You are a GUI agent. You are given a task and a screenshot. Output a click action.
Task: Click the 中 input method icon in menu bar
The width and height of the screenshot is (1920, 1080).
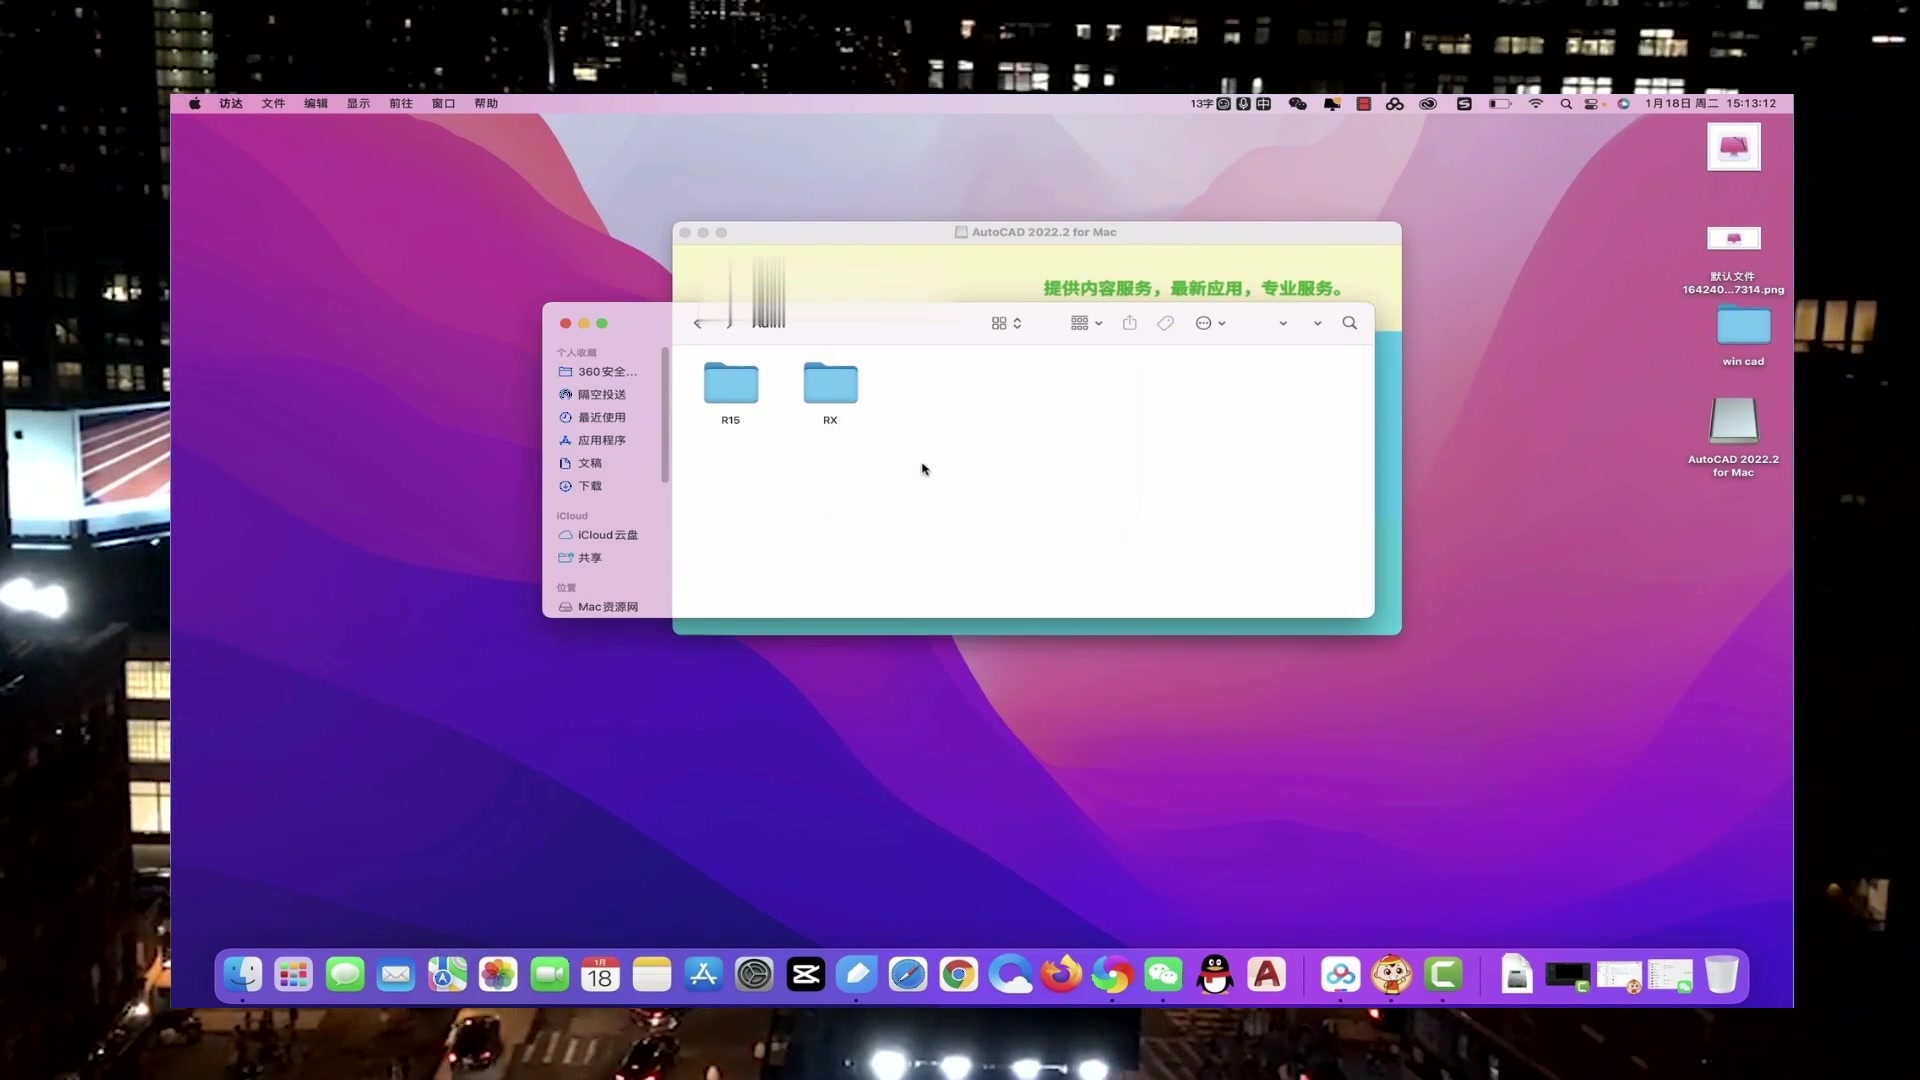[x=1264, y=104]
